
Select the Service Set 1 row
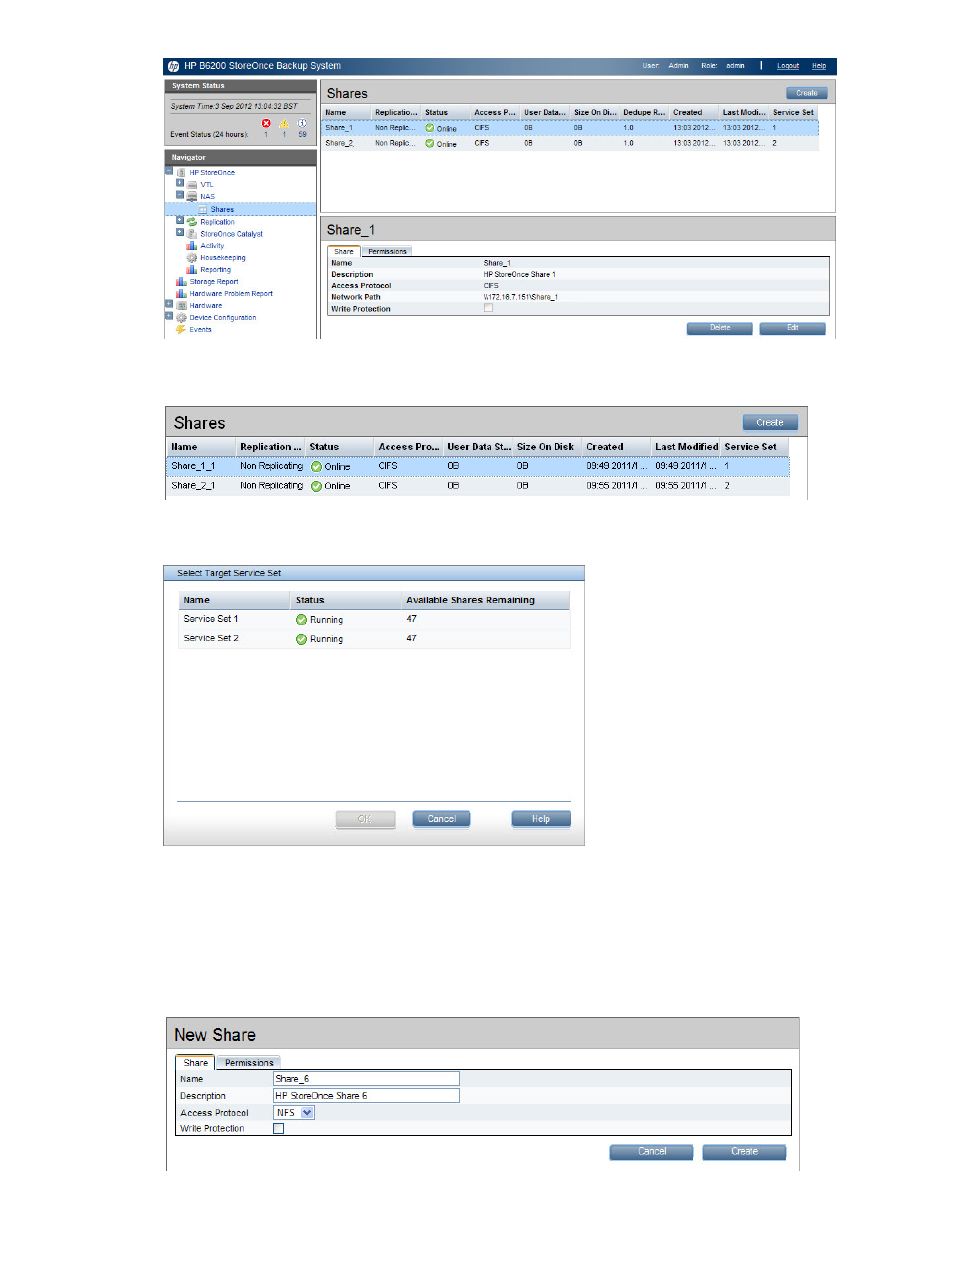374,620
